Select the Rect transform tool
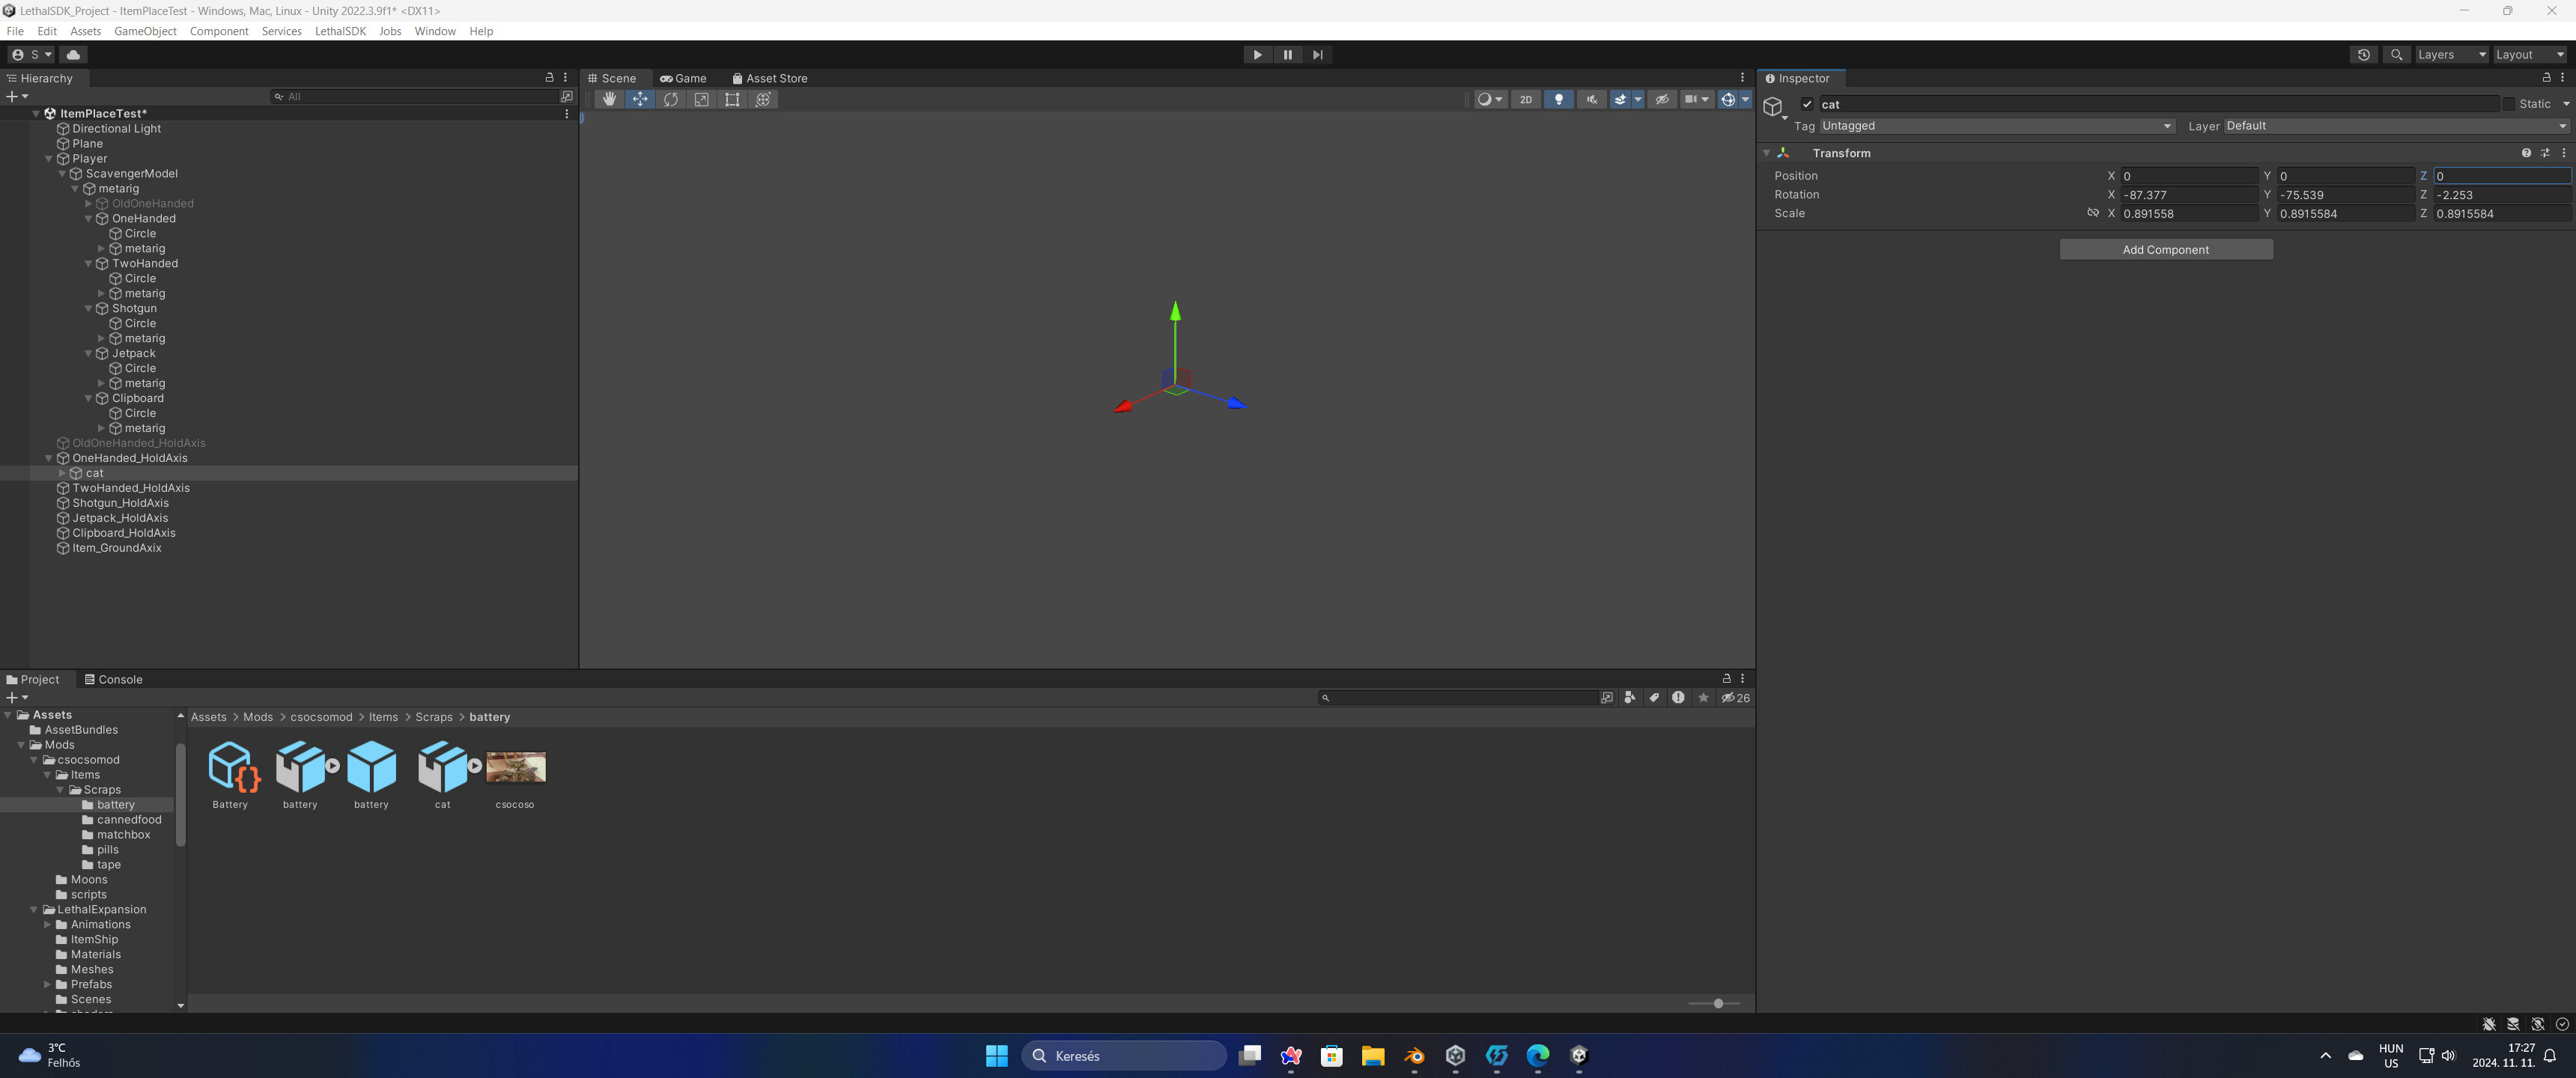 [732, 99]
